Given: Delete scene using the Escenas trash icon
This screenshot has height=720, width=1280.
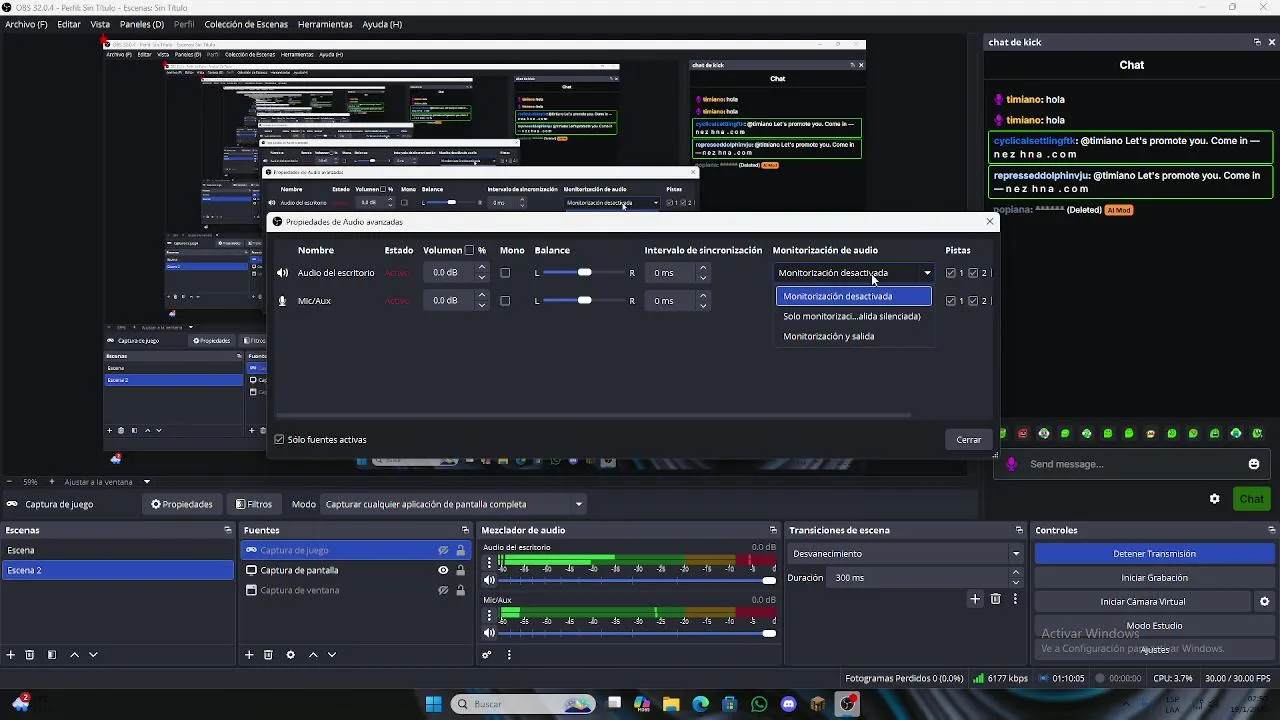Looking at the screenshot, I should (x=30, y=655).
